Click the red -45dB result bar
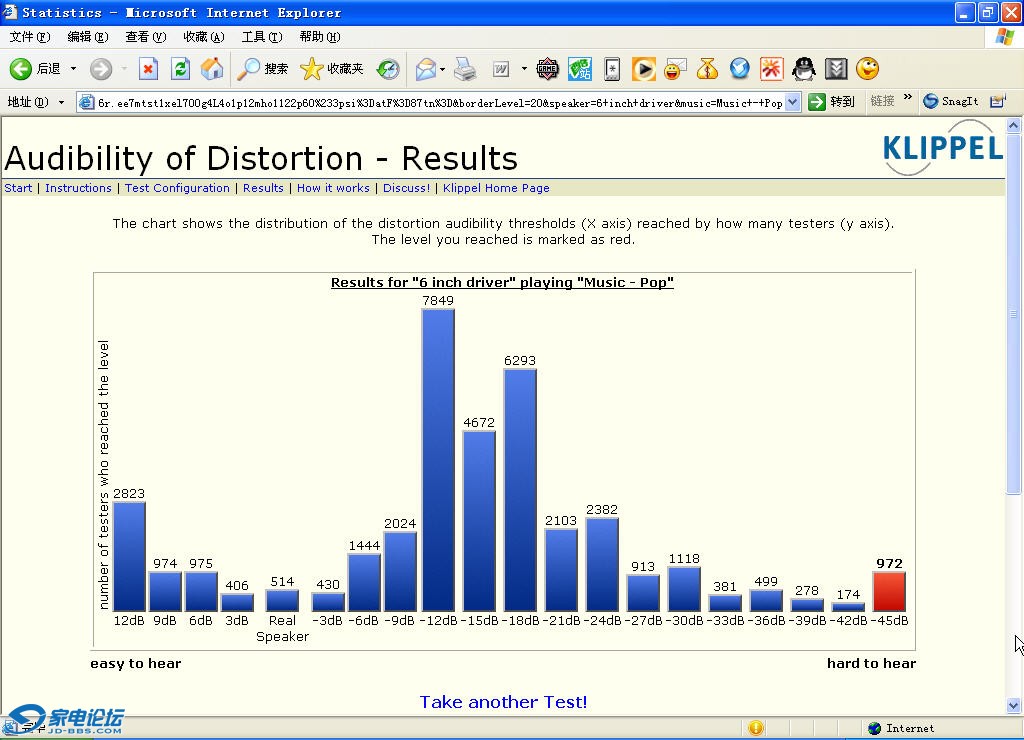1024x740 pixels. 889,591
